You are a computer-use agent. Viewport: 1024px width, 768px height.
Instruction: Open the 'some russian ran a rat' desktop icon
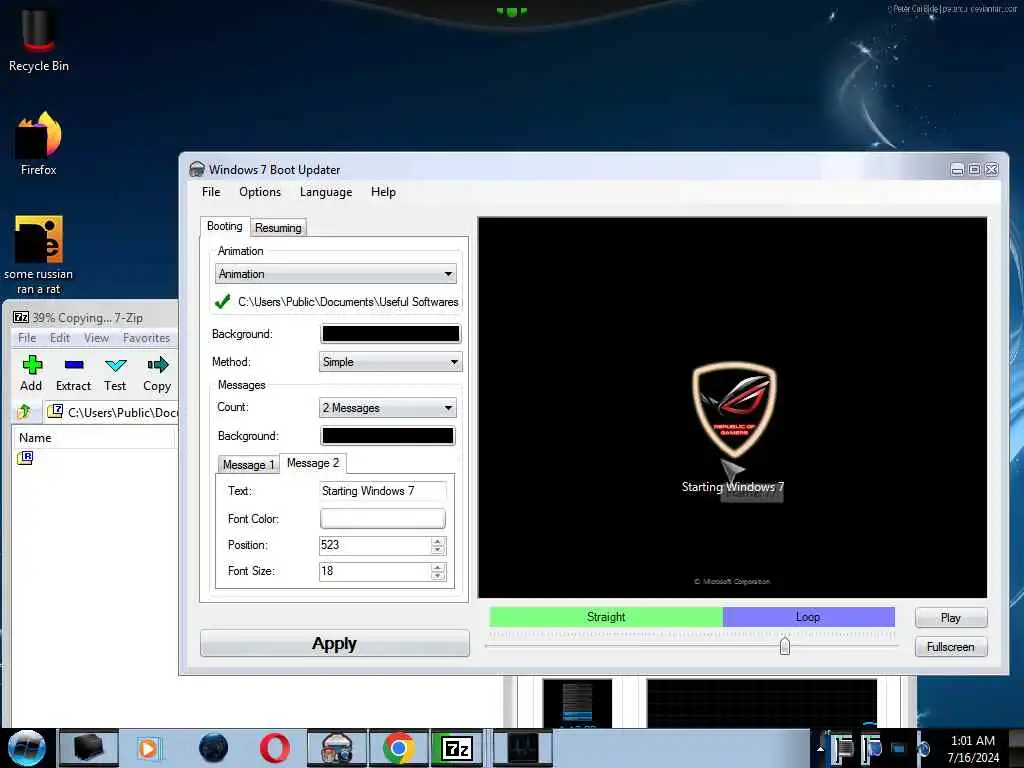(x=39, y=255)
